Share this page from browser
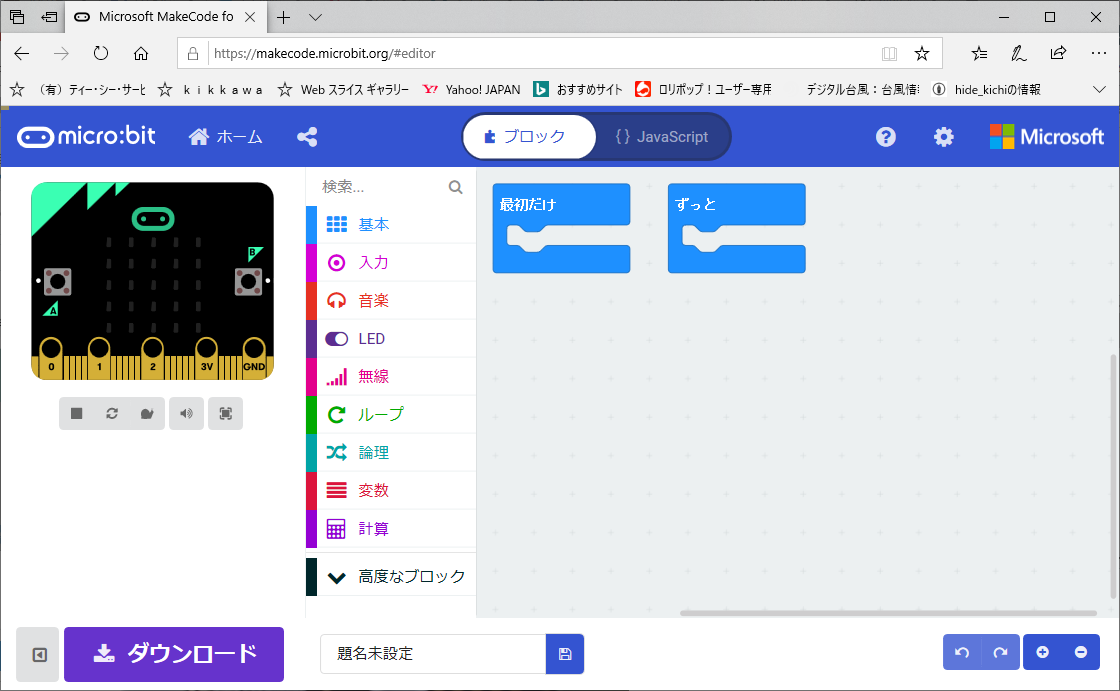The width and height of the screenshot is (1120, 691). 1058,54
